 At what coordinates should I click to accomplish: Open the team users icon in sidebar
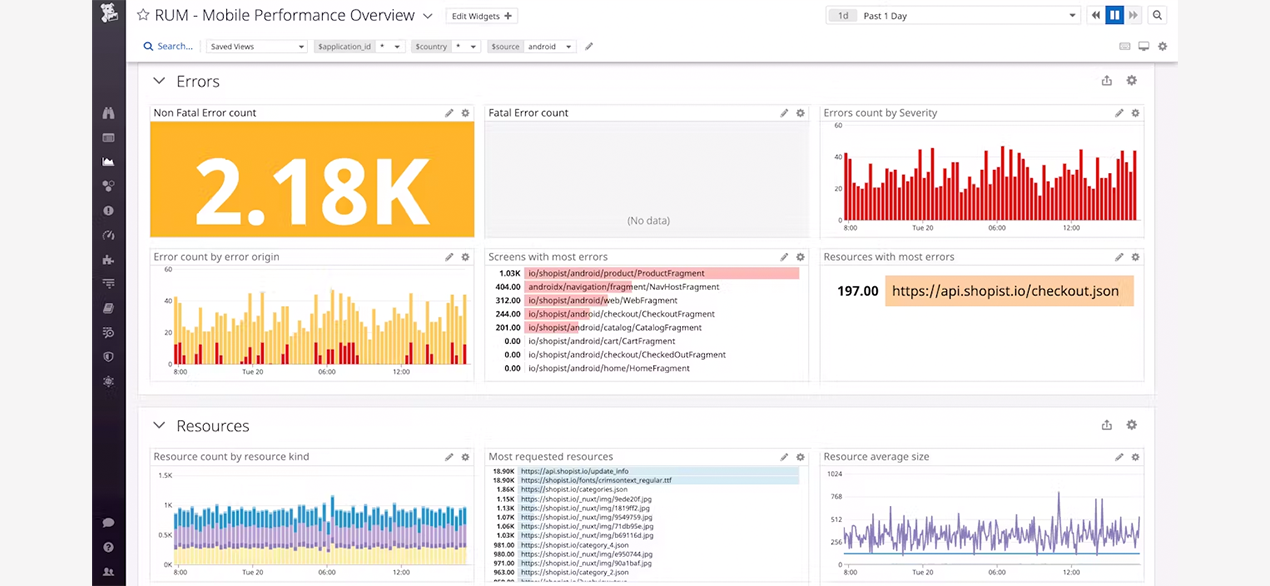point(108,572)
